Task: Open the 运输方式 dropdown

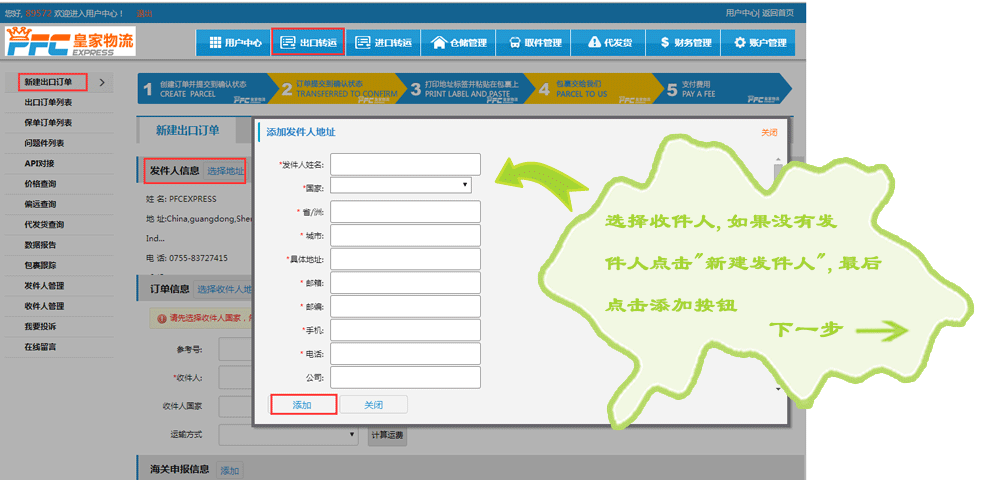Action: coord(289,435)
